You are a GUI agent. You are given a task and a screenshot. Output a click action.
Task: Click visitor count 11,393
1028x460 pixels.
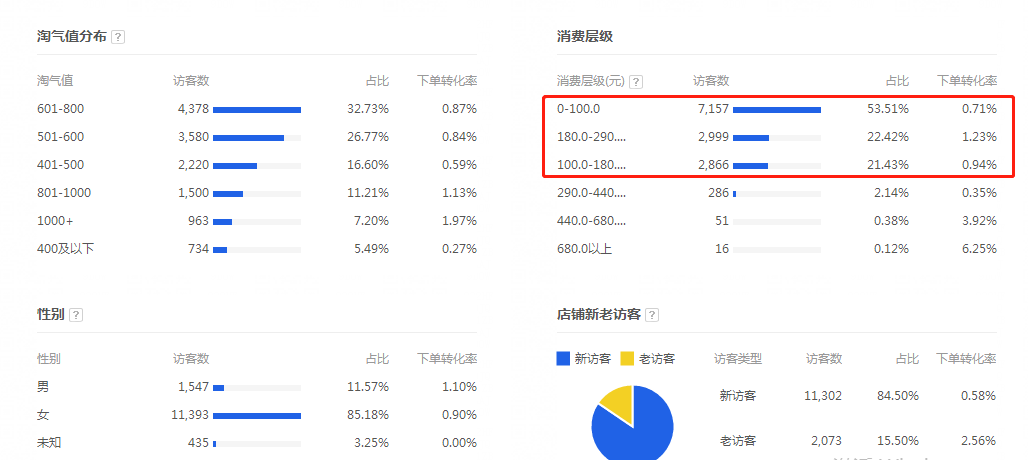point(190,415)
